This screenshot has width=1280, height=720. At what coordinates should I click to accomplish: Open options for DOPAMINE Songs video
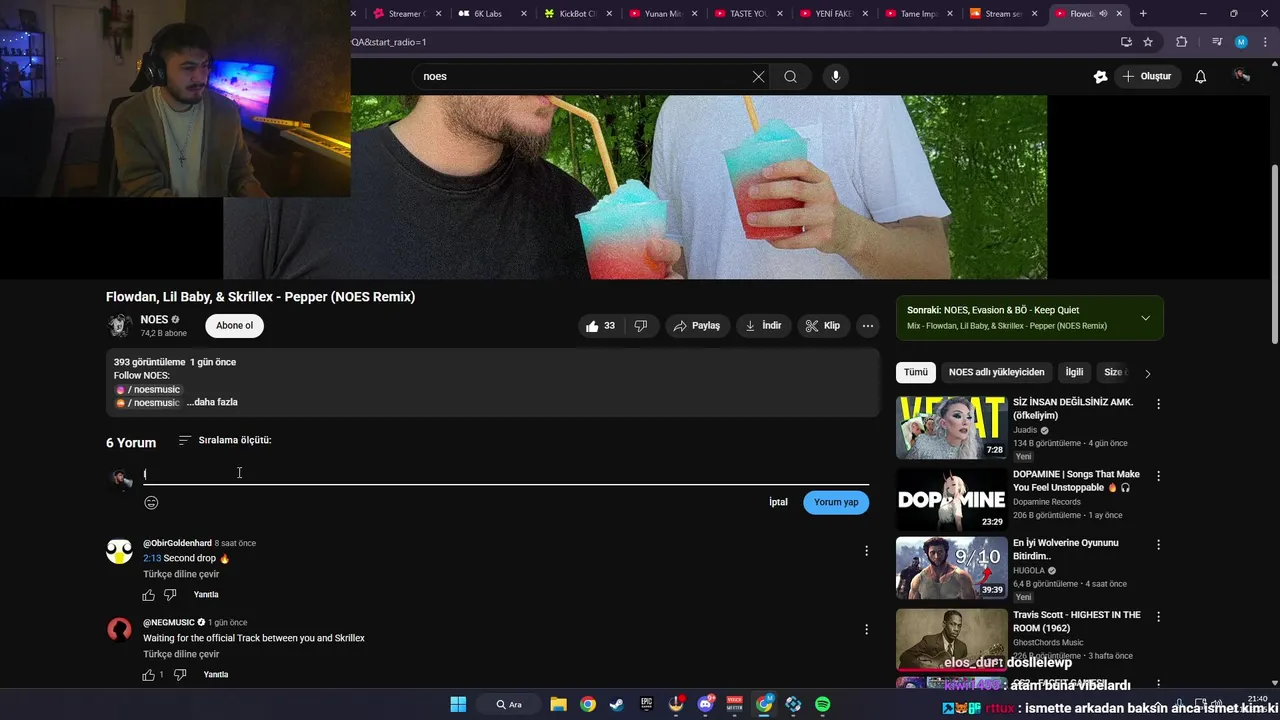tap(1158, 475)
